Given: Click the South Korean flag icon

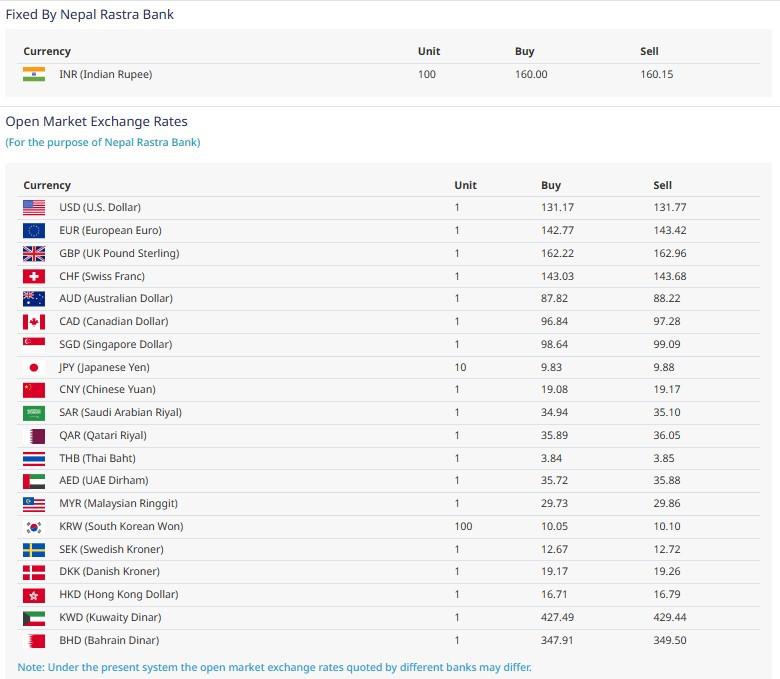Looking at the screenshot, I should tap(34, 527).
